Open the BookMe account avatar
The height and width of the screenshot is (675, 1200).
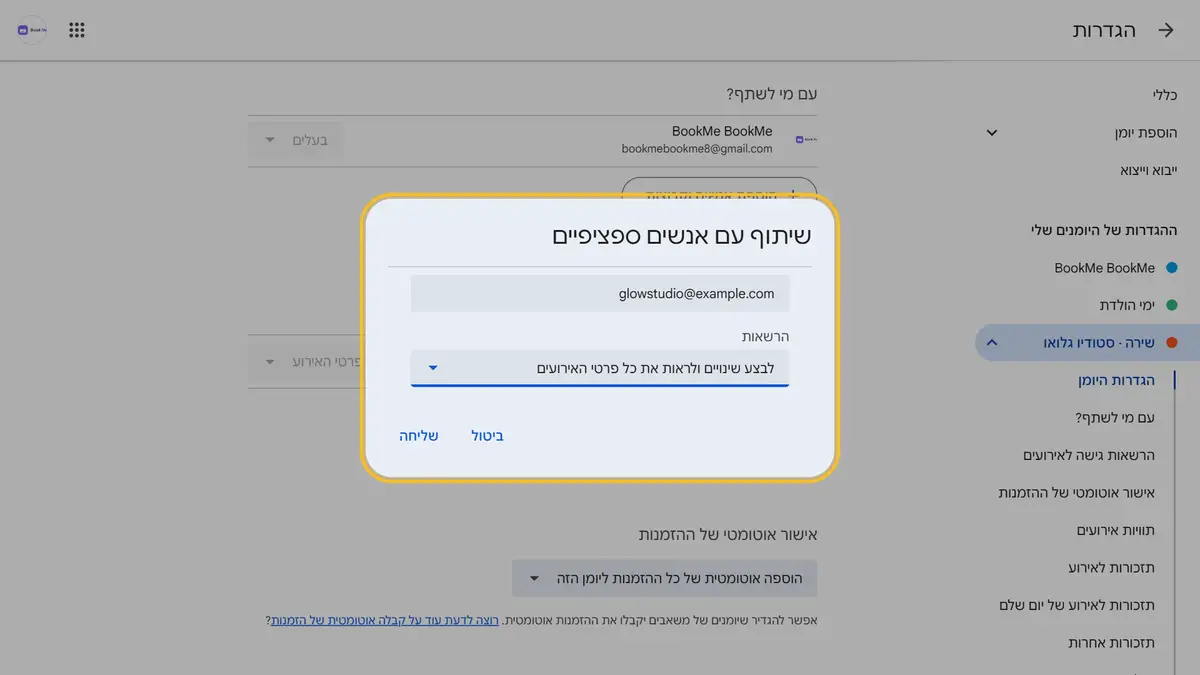[32, 30]
